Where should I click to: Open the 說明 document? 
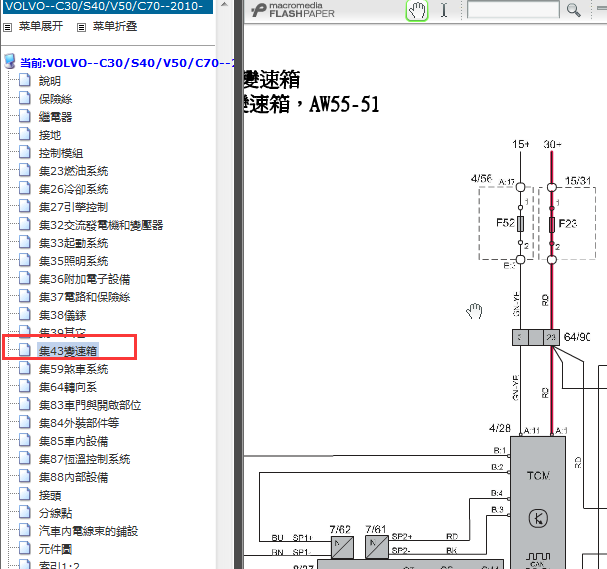tap(50, 81)
